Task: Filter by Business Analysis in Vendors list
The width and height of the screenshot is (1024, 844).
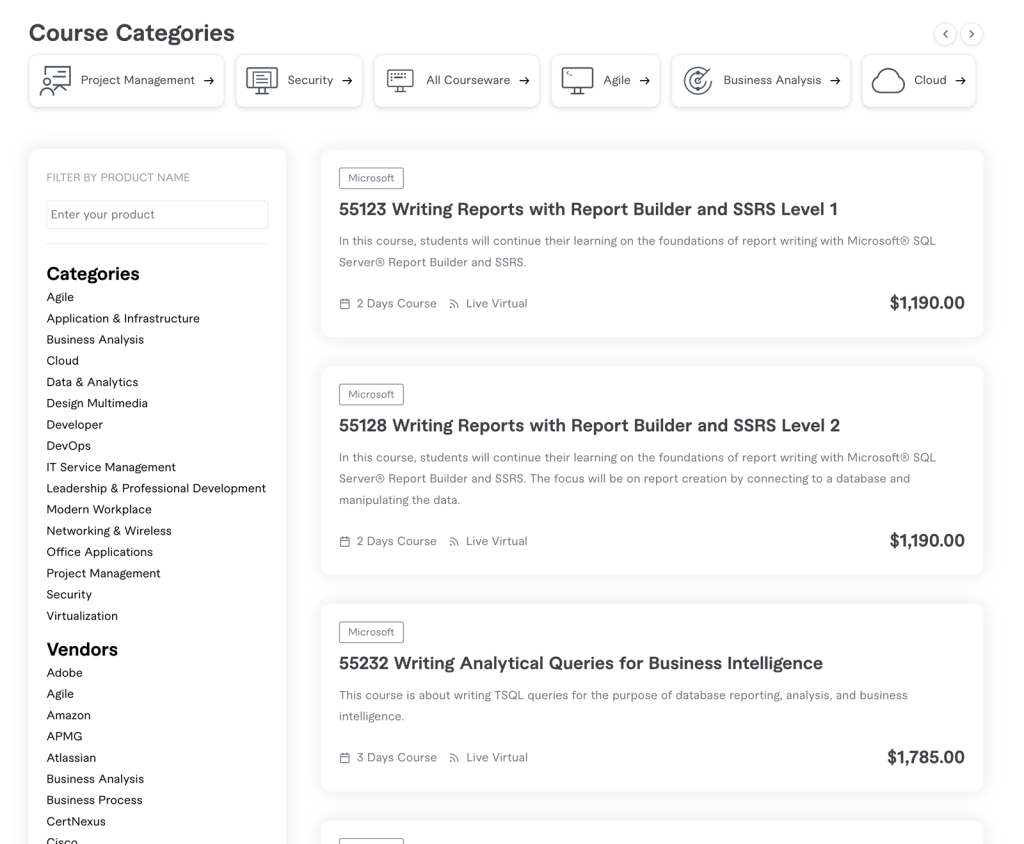Action: pos(95,779)
